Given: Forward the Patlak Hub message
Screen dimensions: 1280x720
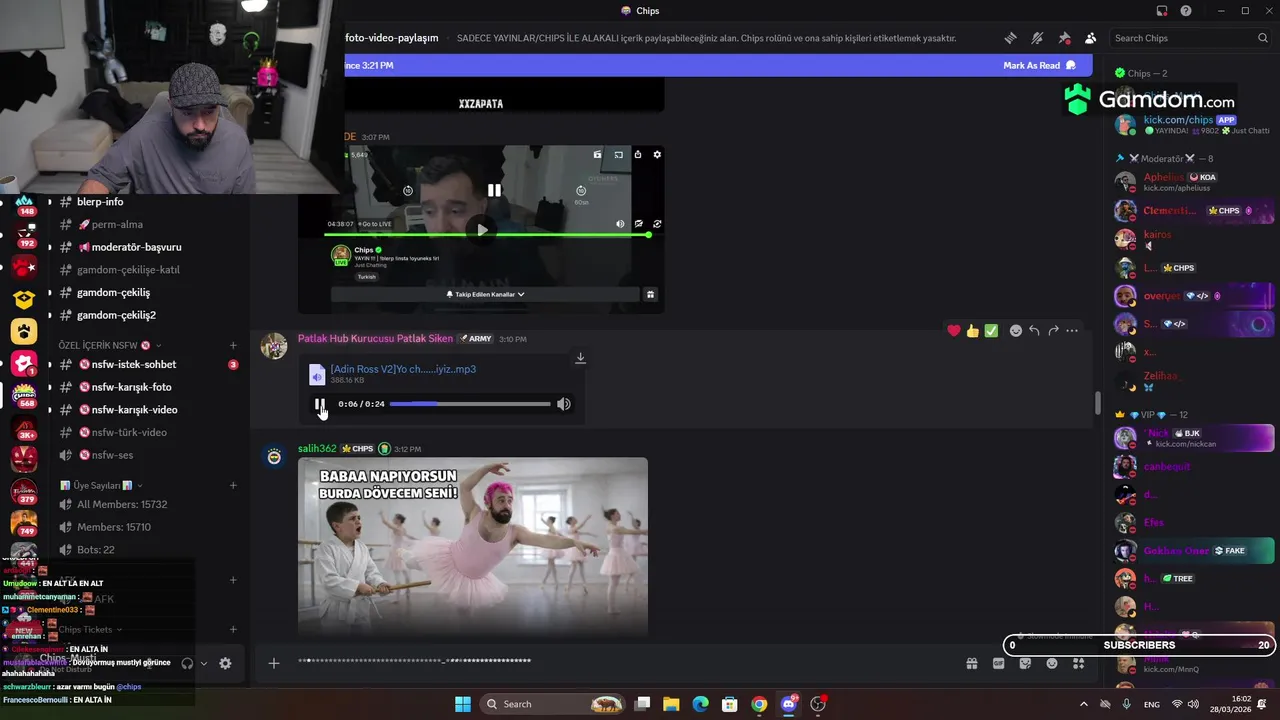Looking at the screenshot, I should coord(1053,331).
